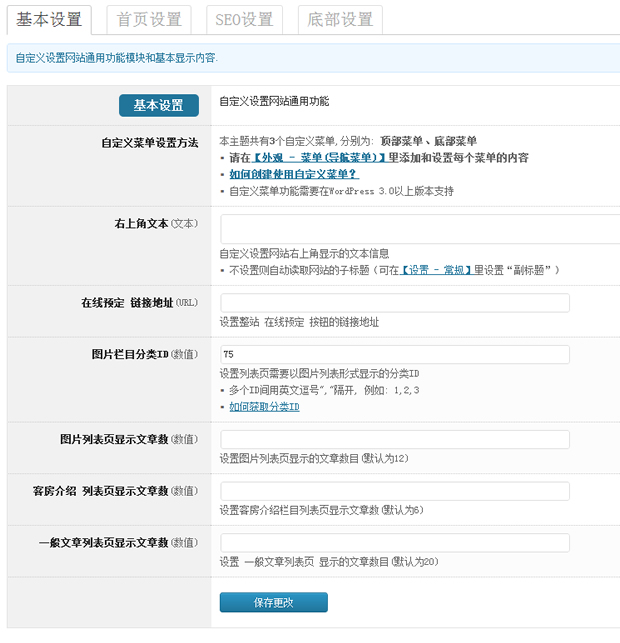Focus the 客房介绍 列表页显示文章数 input field
The height and width of the screenshot is (643, 620).
pyautogui.click(x=395, y=491)
